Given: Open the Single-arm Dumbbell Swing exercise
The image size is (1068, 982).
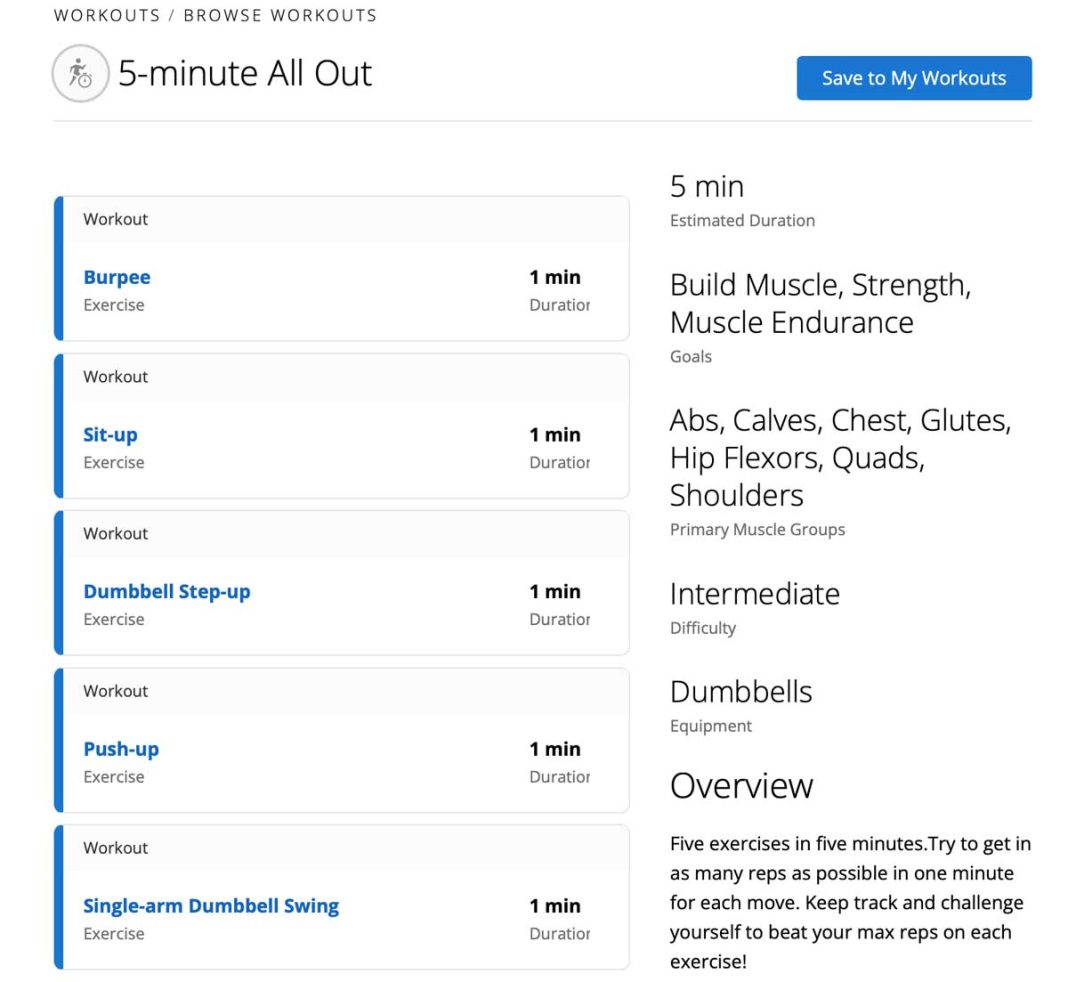Looking at the screenshot, I should tap(211, 905).
